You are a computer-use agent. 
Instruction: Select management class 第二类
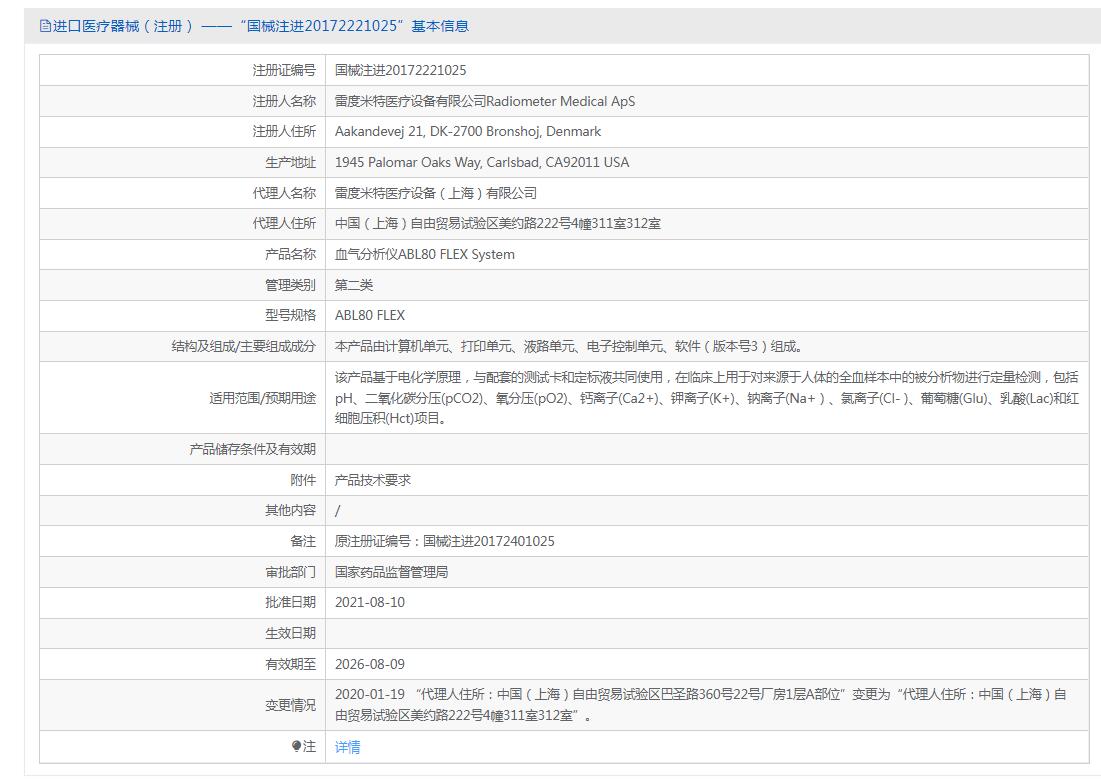[x=354, y=285]
